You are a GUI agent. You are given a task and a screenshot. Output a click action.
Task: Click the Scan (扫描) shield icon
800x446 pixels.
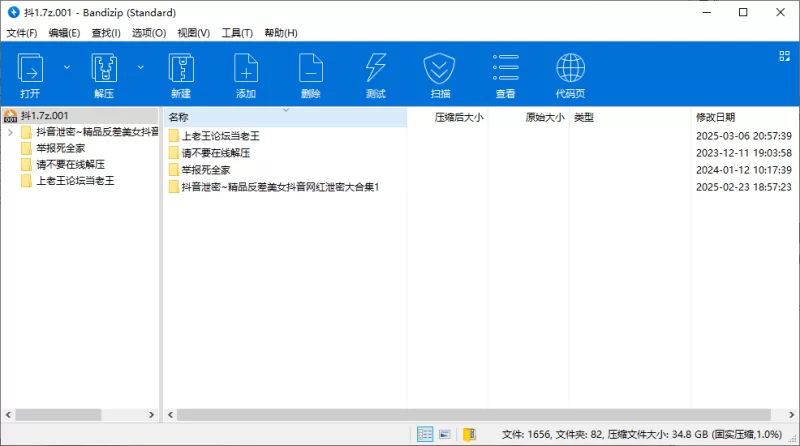pyautogui.click(x=440, y=75)
